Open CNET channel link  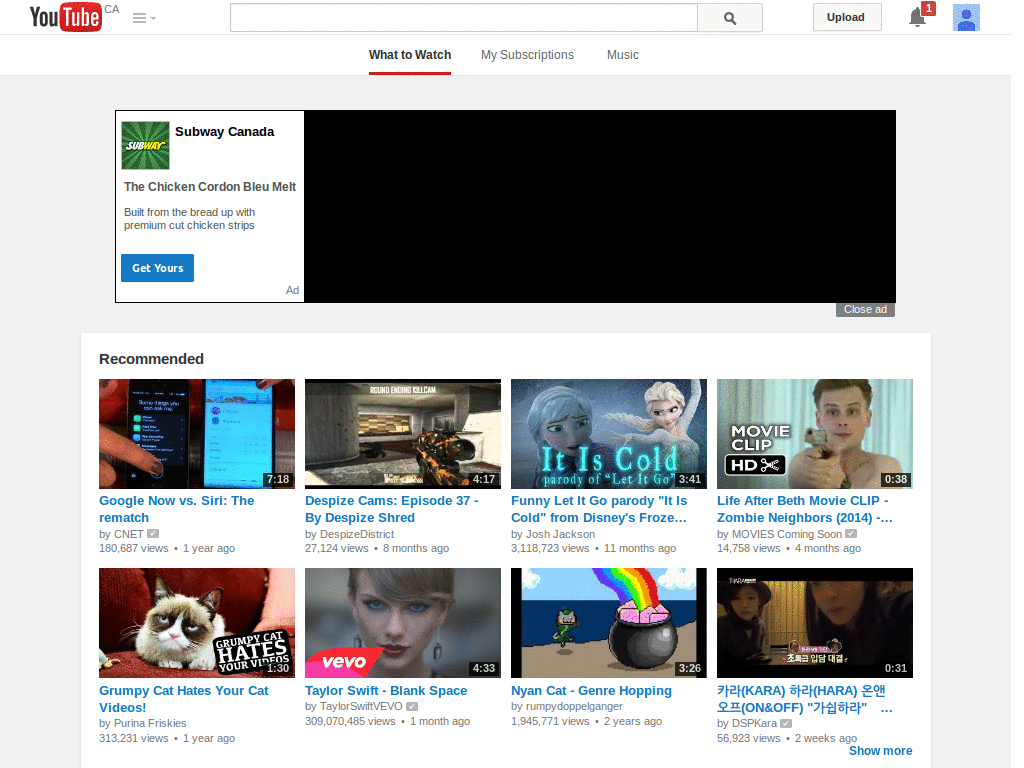click(x=128, y=534)
